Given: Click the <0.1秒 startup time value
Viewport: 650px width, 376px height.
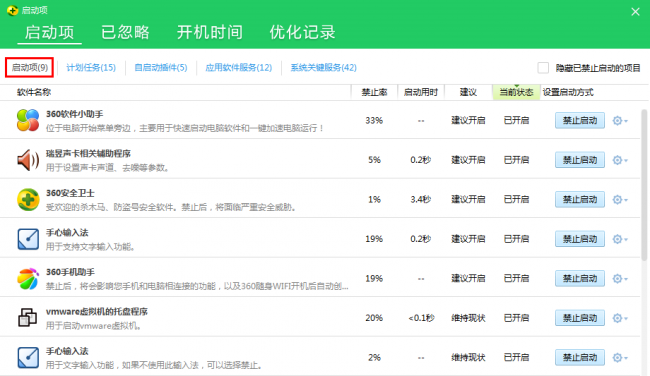Looking at the screenshot, I should pyautogui.click(x=421, y=318).
